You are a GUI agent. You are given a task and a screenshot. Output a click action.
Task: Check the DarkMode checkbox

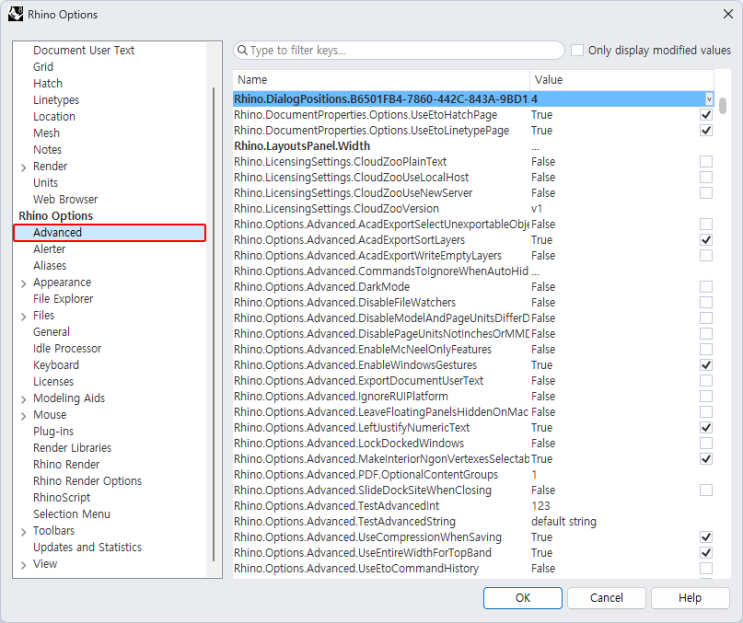point(706,287)
